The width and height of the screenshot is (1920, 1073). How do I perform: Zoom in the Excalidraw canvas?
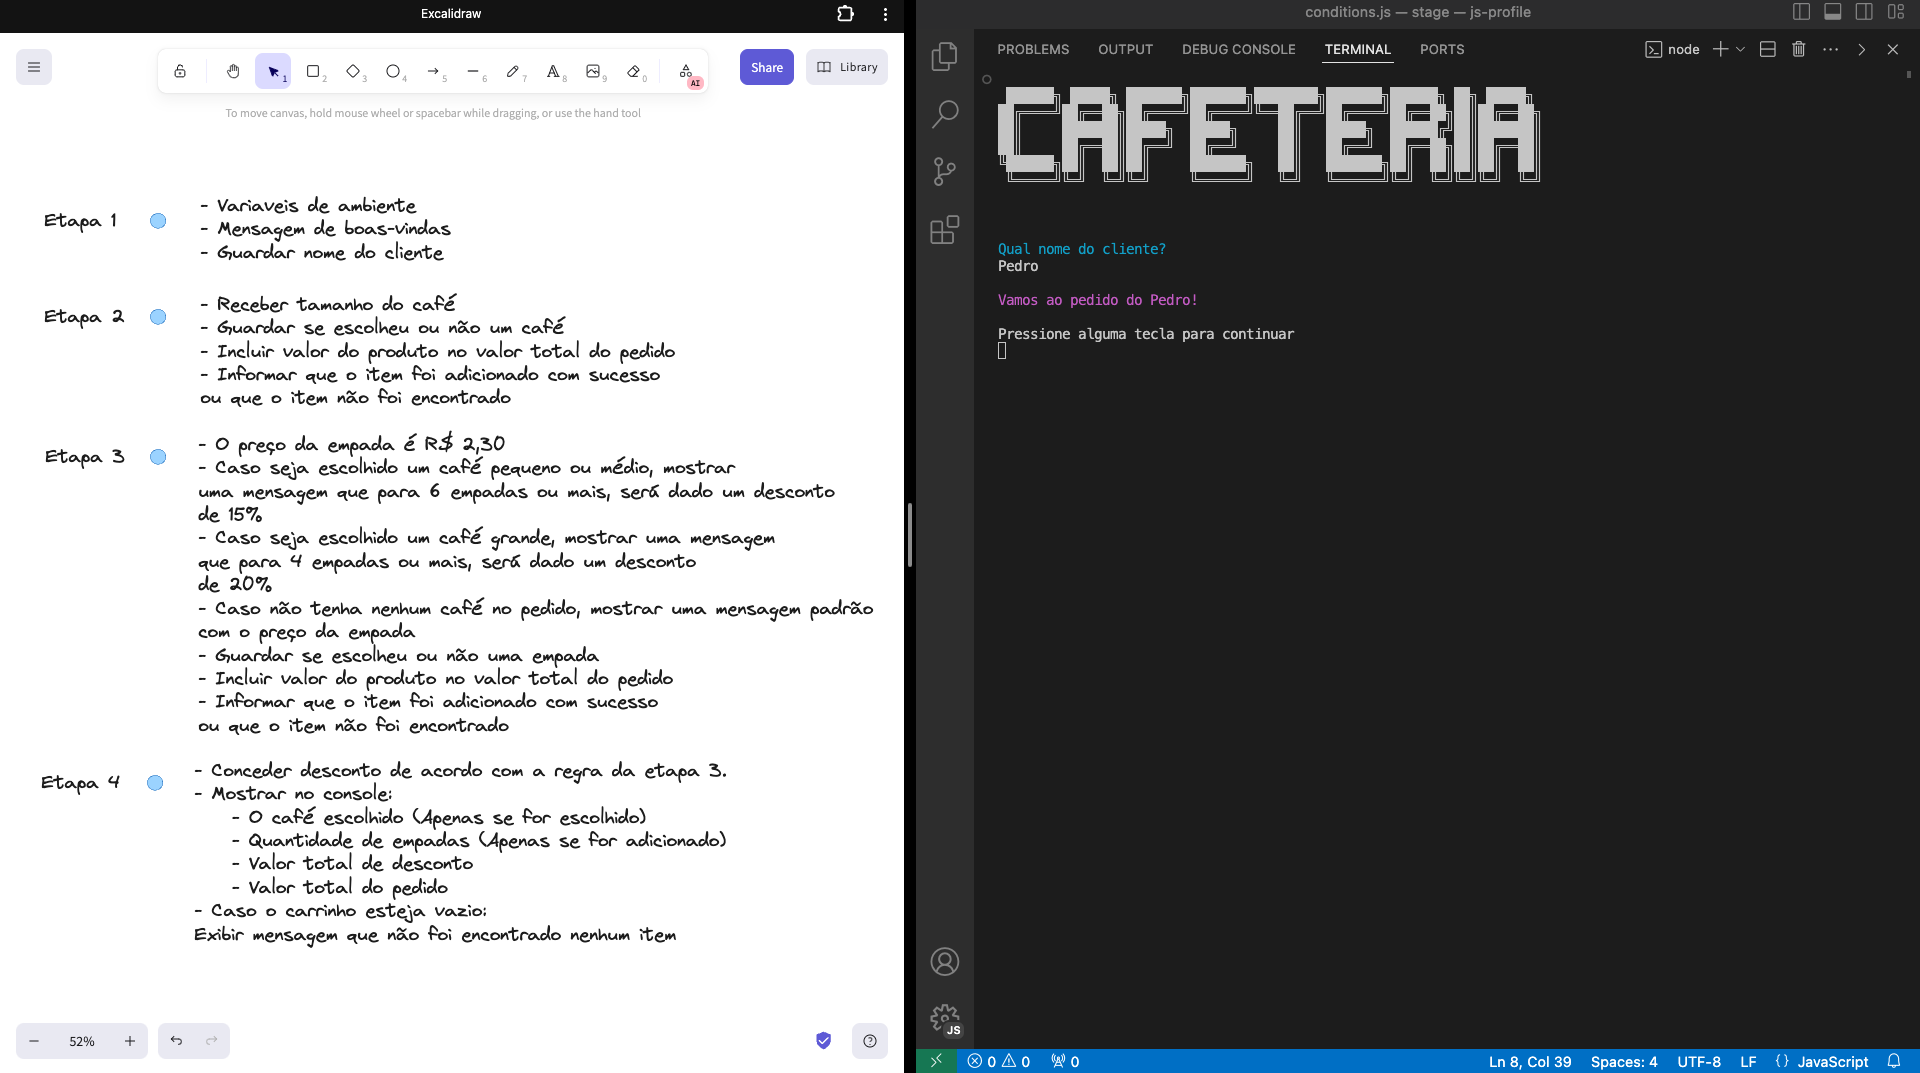pos(130,1041)
